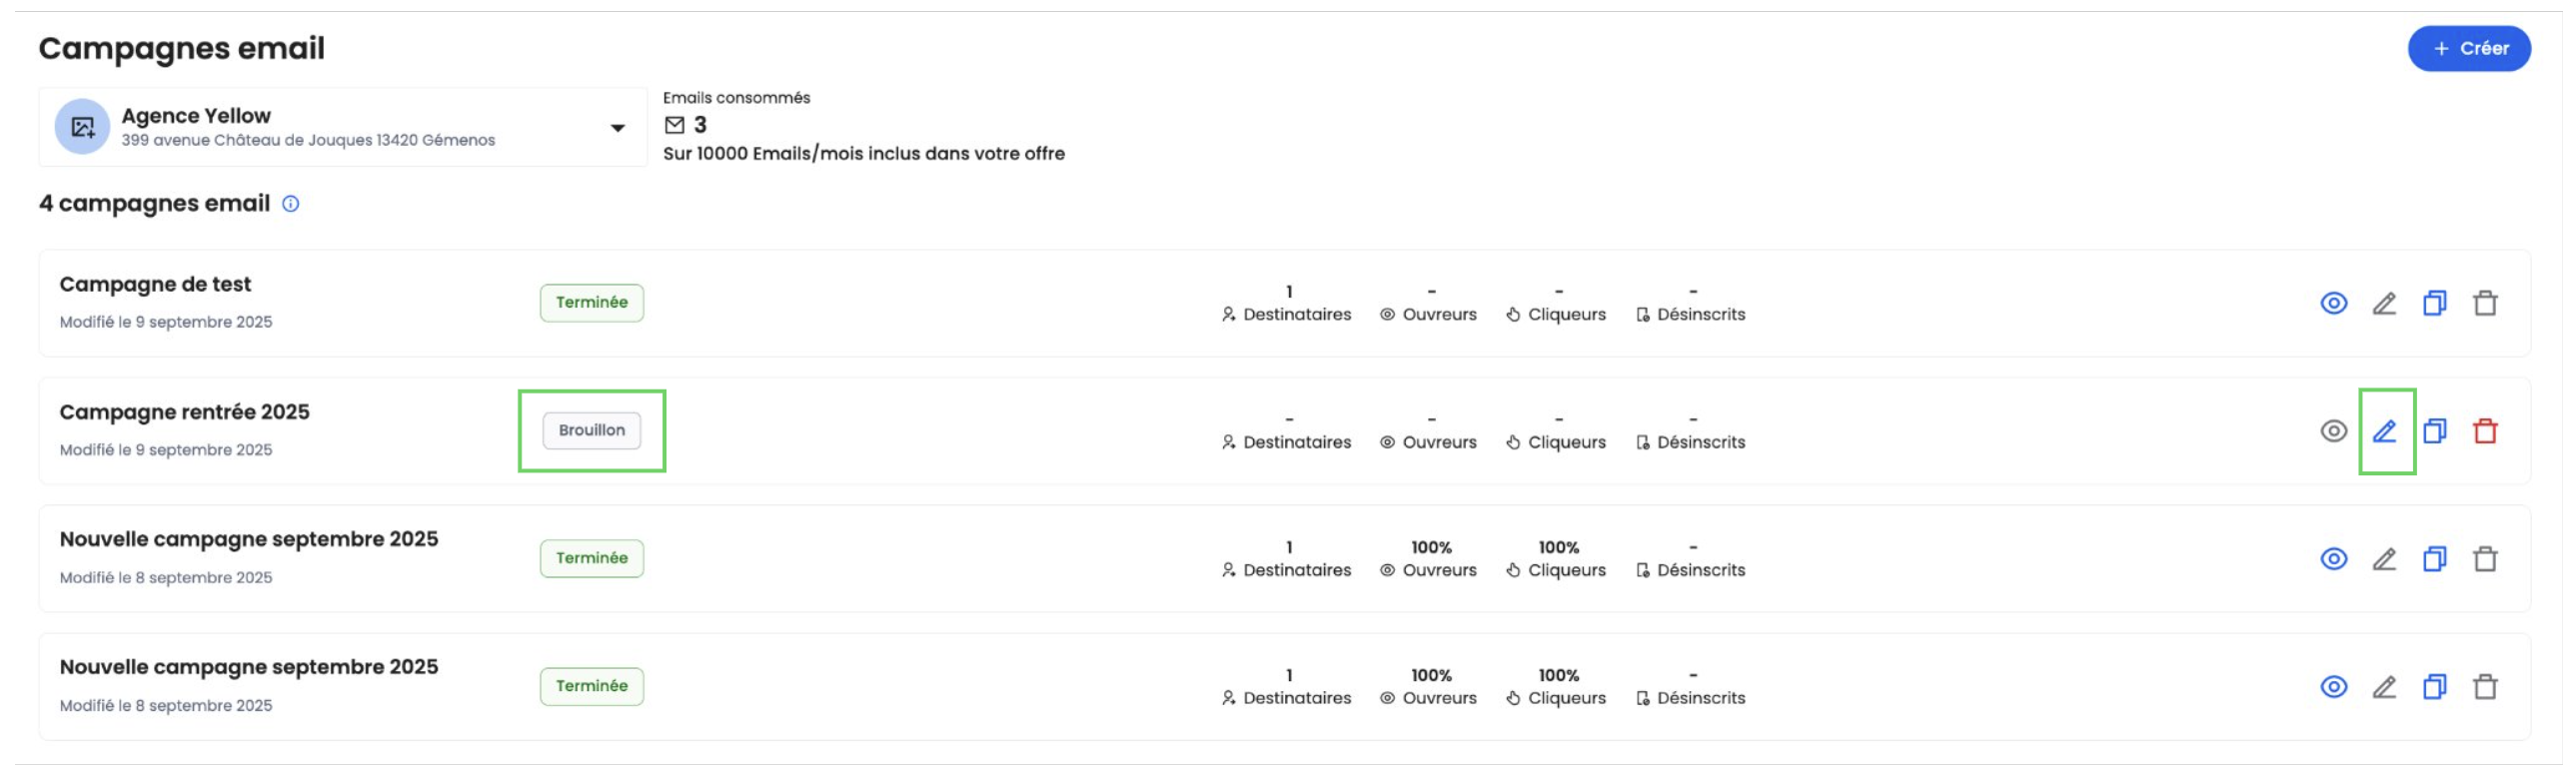Delete the Campagne de test campaign
Image resolution: width=2576 pixels, height=775 pixels.
[x=2485, y=303]
